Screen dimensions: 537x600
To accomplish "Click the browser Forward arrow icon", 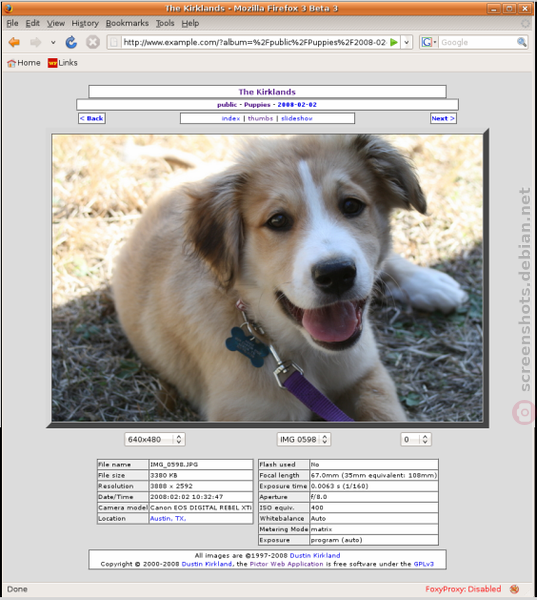I will click(36, 42).
